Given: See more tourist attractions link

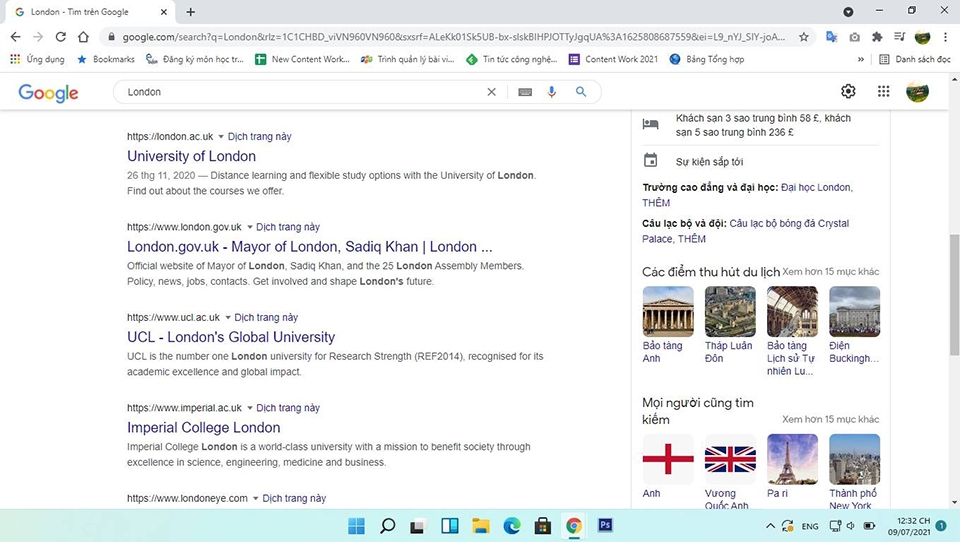Looking at the screenshot, I should click(830, 271).
